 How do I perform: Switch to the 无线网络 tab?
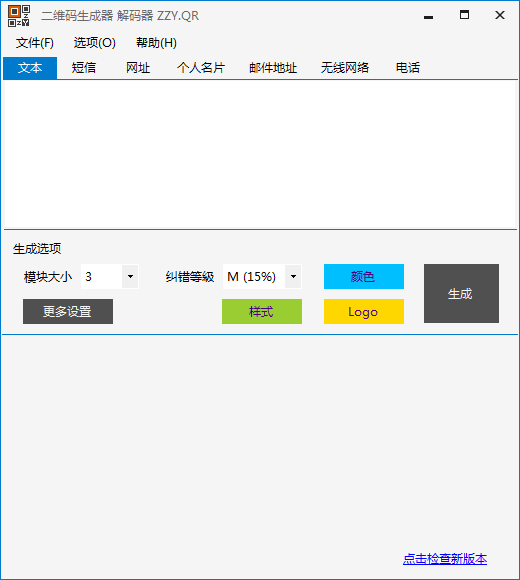[345, 68]
